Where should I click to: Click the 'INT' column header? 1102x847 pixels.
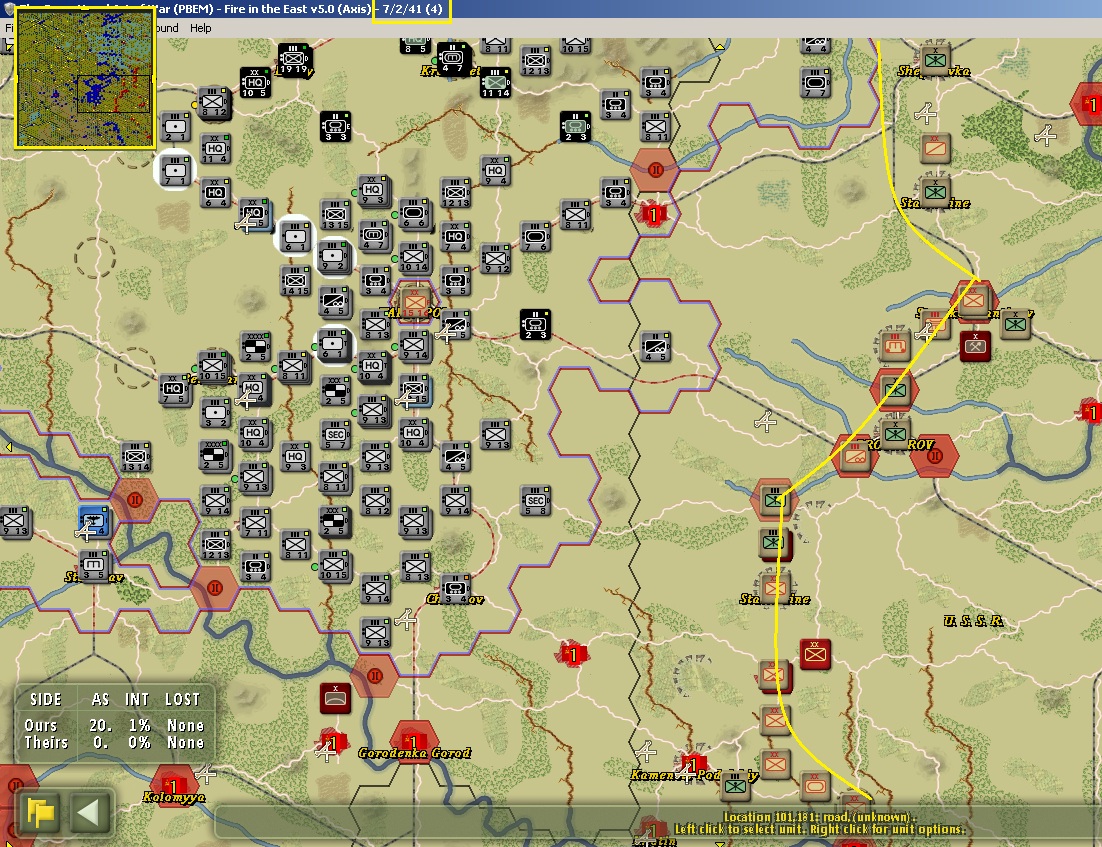137,699
